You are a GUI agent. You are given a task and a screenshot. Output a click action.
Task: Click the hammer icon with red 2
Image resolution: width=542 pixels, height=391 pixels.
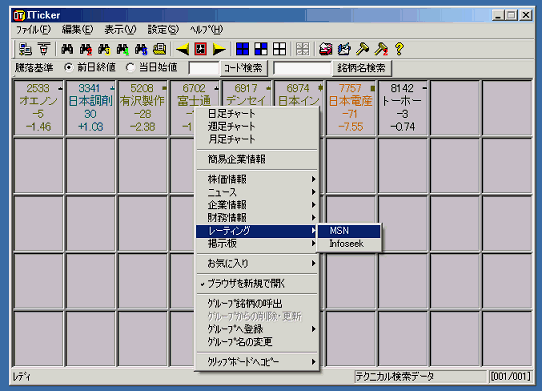tap(381, 49)
